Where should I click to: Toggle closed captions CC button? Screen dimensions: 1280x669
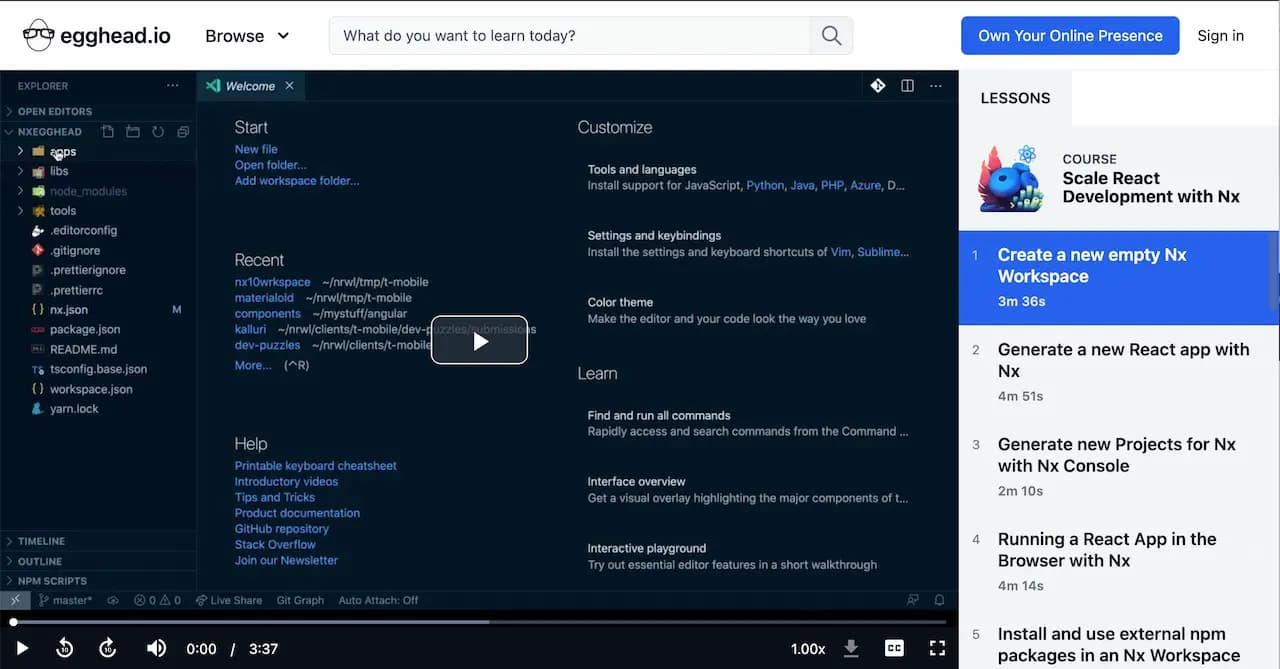click(894, 648)
